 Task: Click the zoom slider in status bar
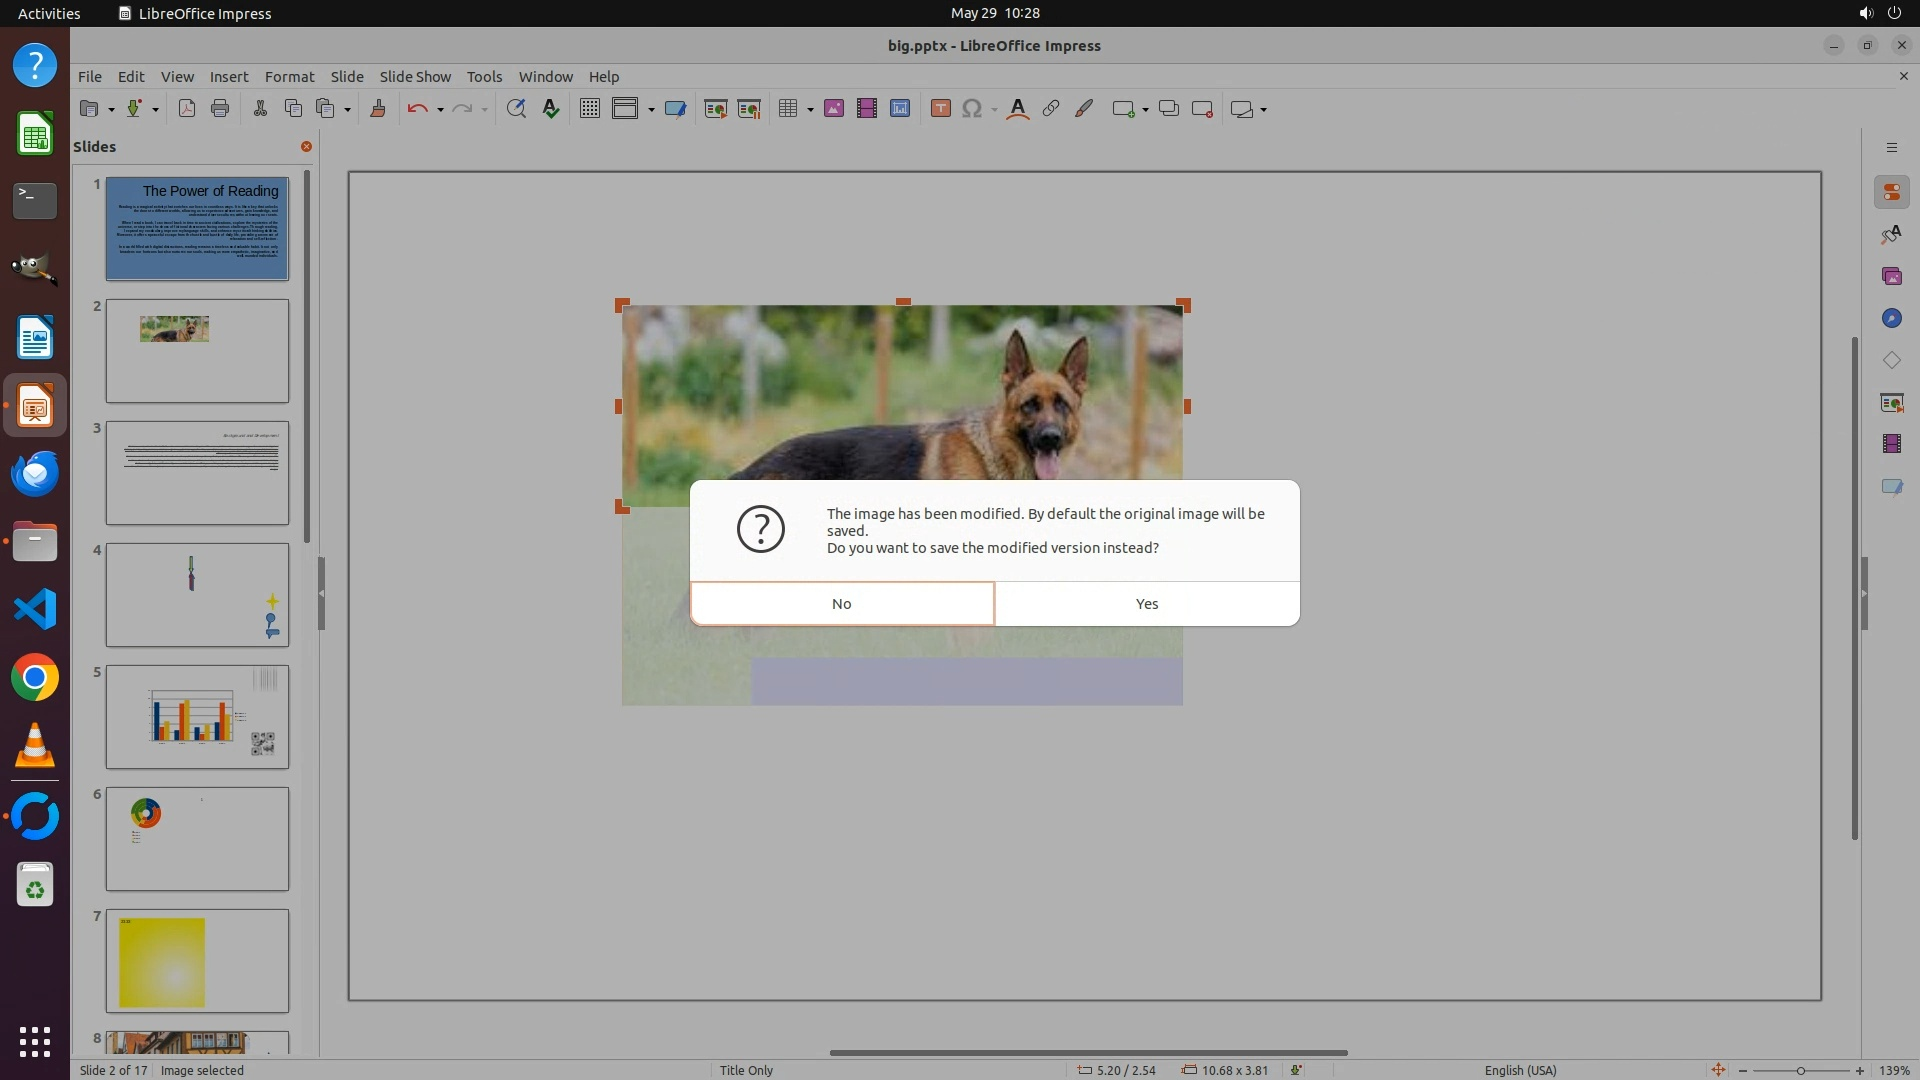(1800, 1070)
